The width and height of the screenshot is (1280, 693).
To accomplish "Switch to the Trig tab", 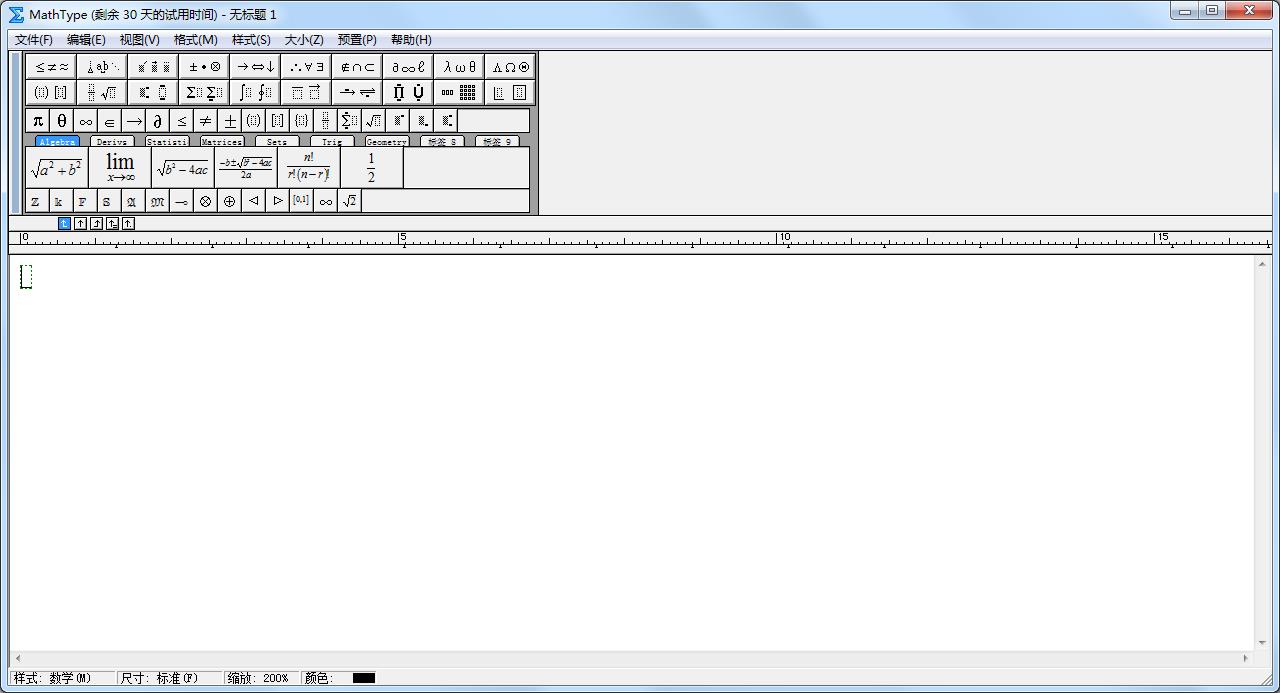I will pyautogui.click(x=331, y=142).
